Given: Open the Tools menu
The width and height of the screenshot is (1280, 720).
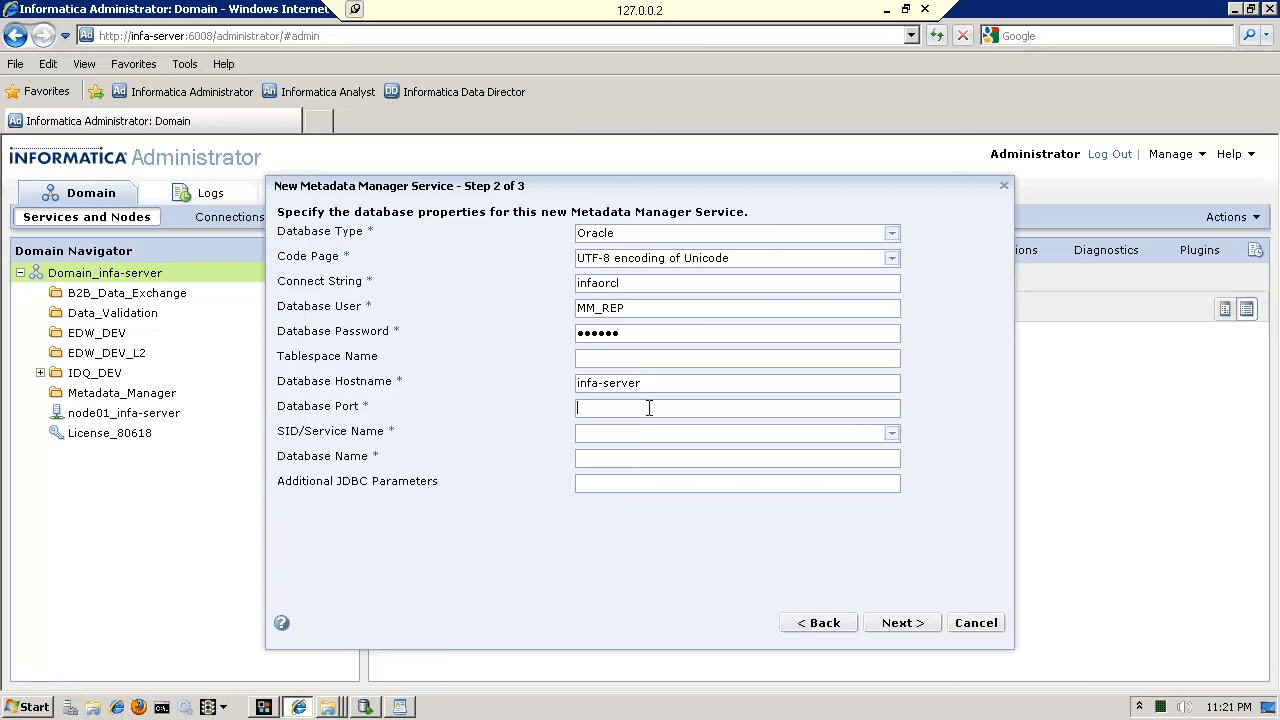Looking at the screenshot, I should pos(184,64).
